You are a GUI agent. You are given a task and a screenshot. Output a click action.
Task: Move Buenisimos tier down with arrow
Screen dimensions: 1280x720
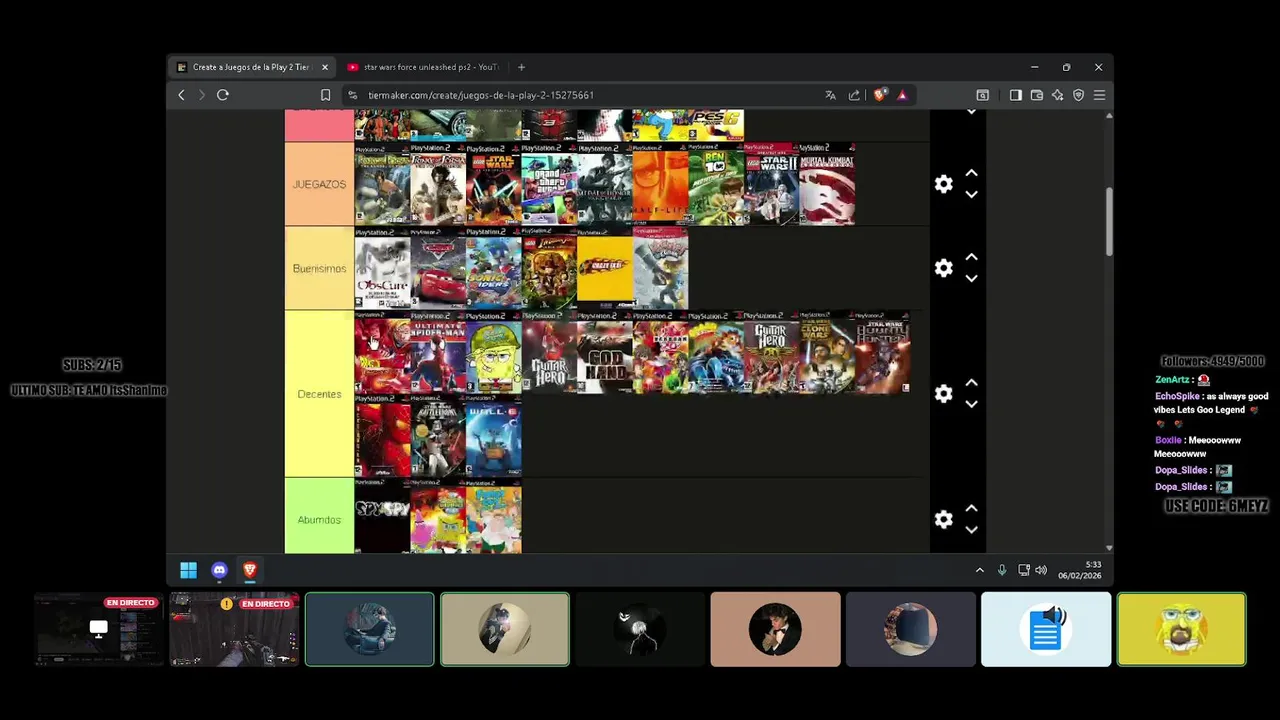[971, 279]
